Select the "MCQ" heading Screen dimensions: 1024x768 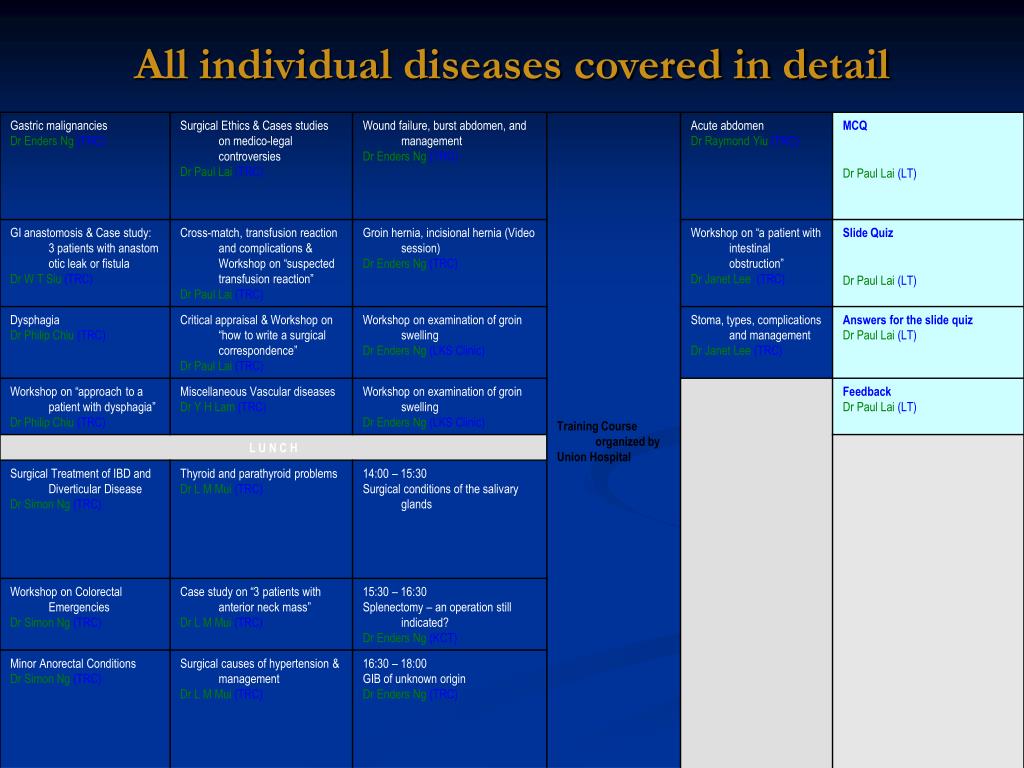855,125
